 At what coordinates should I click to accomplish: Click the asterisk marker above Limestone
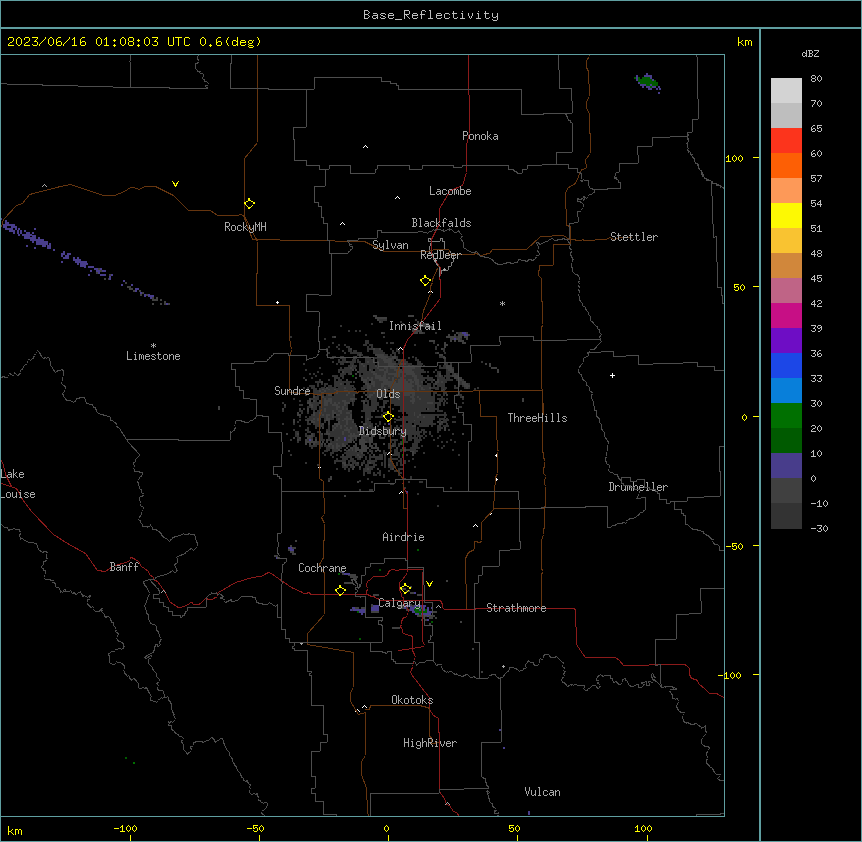(x=153, y=345)
